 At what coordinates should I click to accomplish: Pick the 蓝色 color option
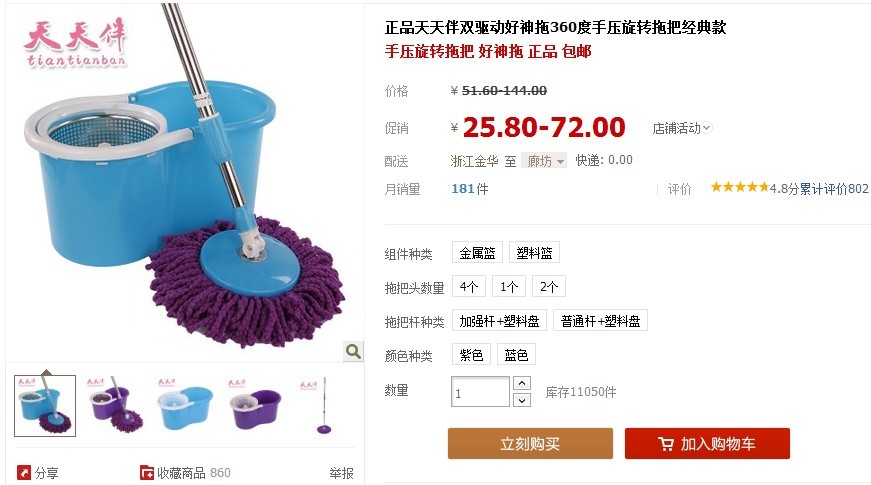516,354
